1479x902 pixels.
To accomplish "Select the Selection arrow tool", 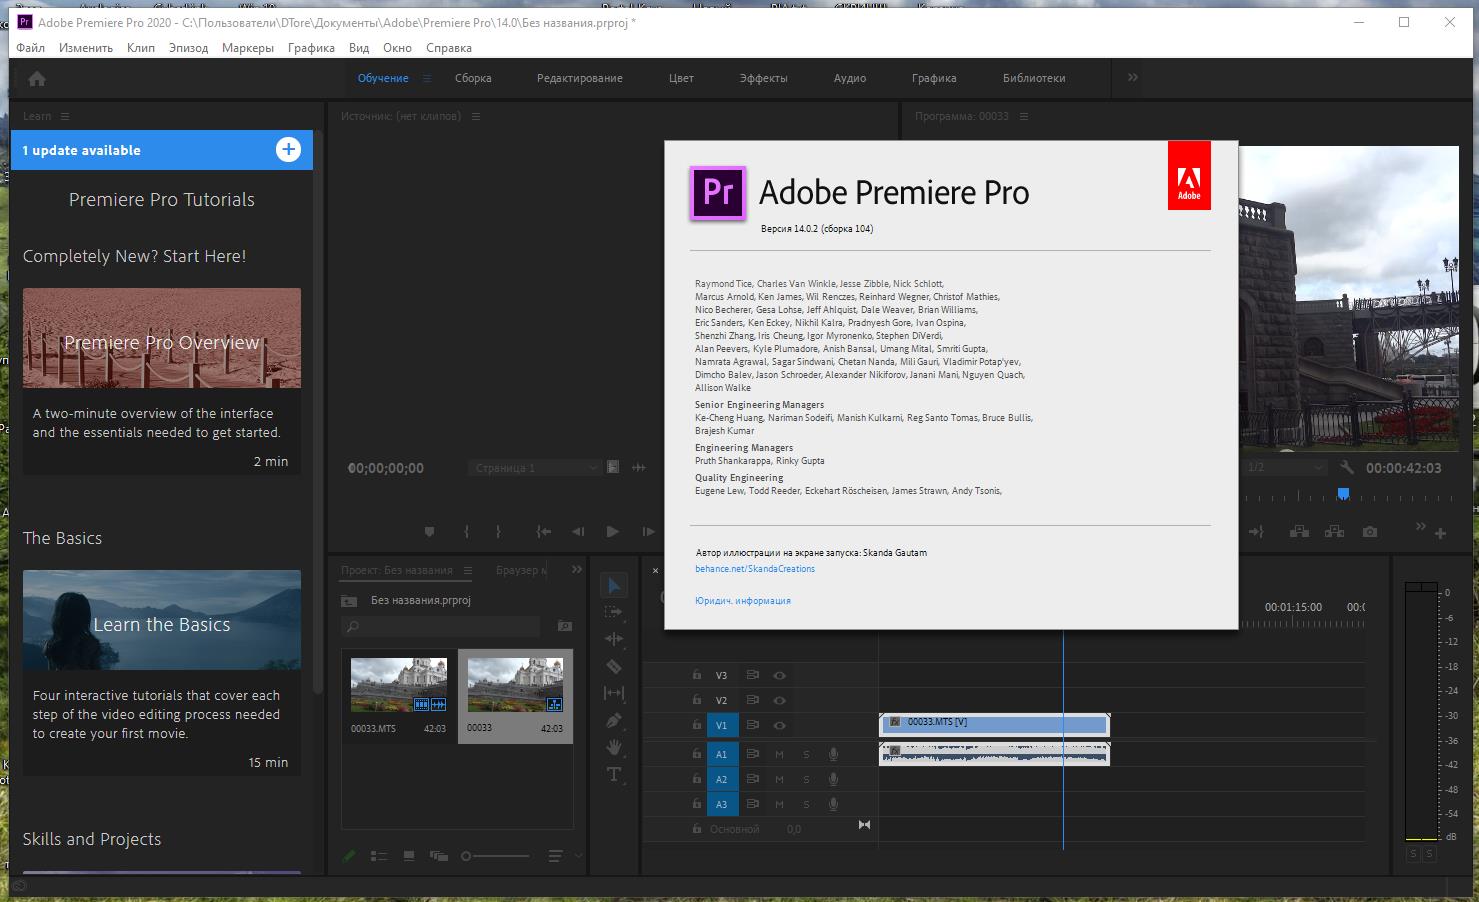I will 614,585.
